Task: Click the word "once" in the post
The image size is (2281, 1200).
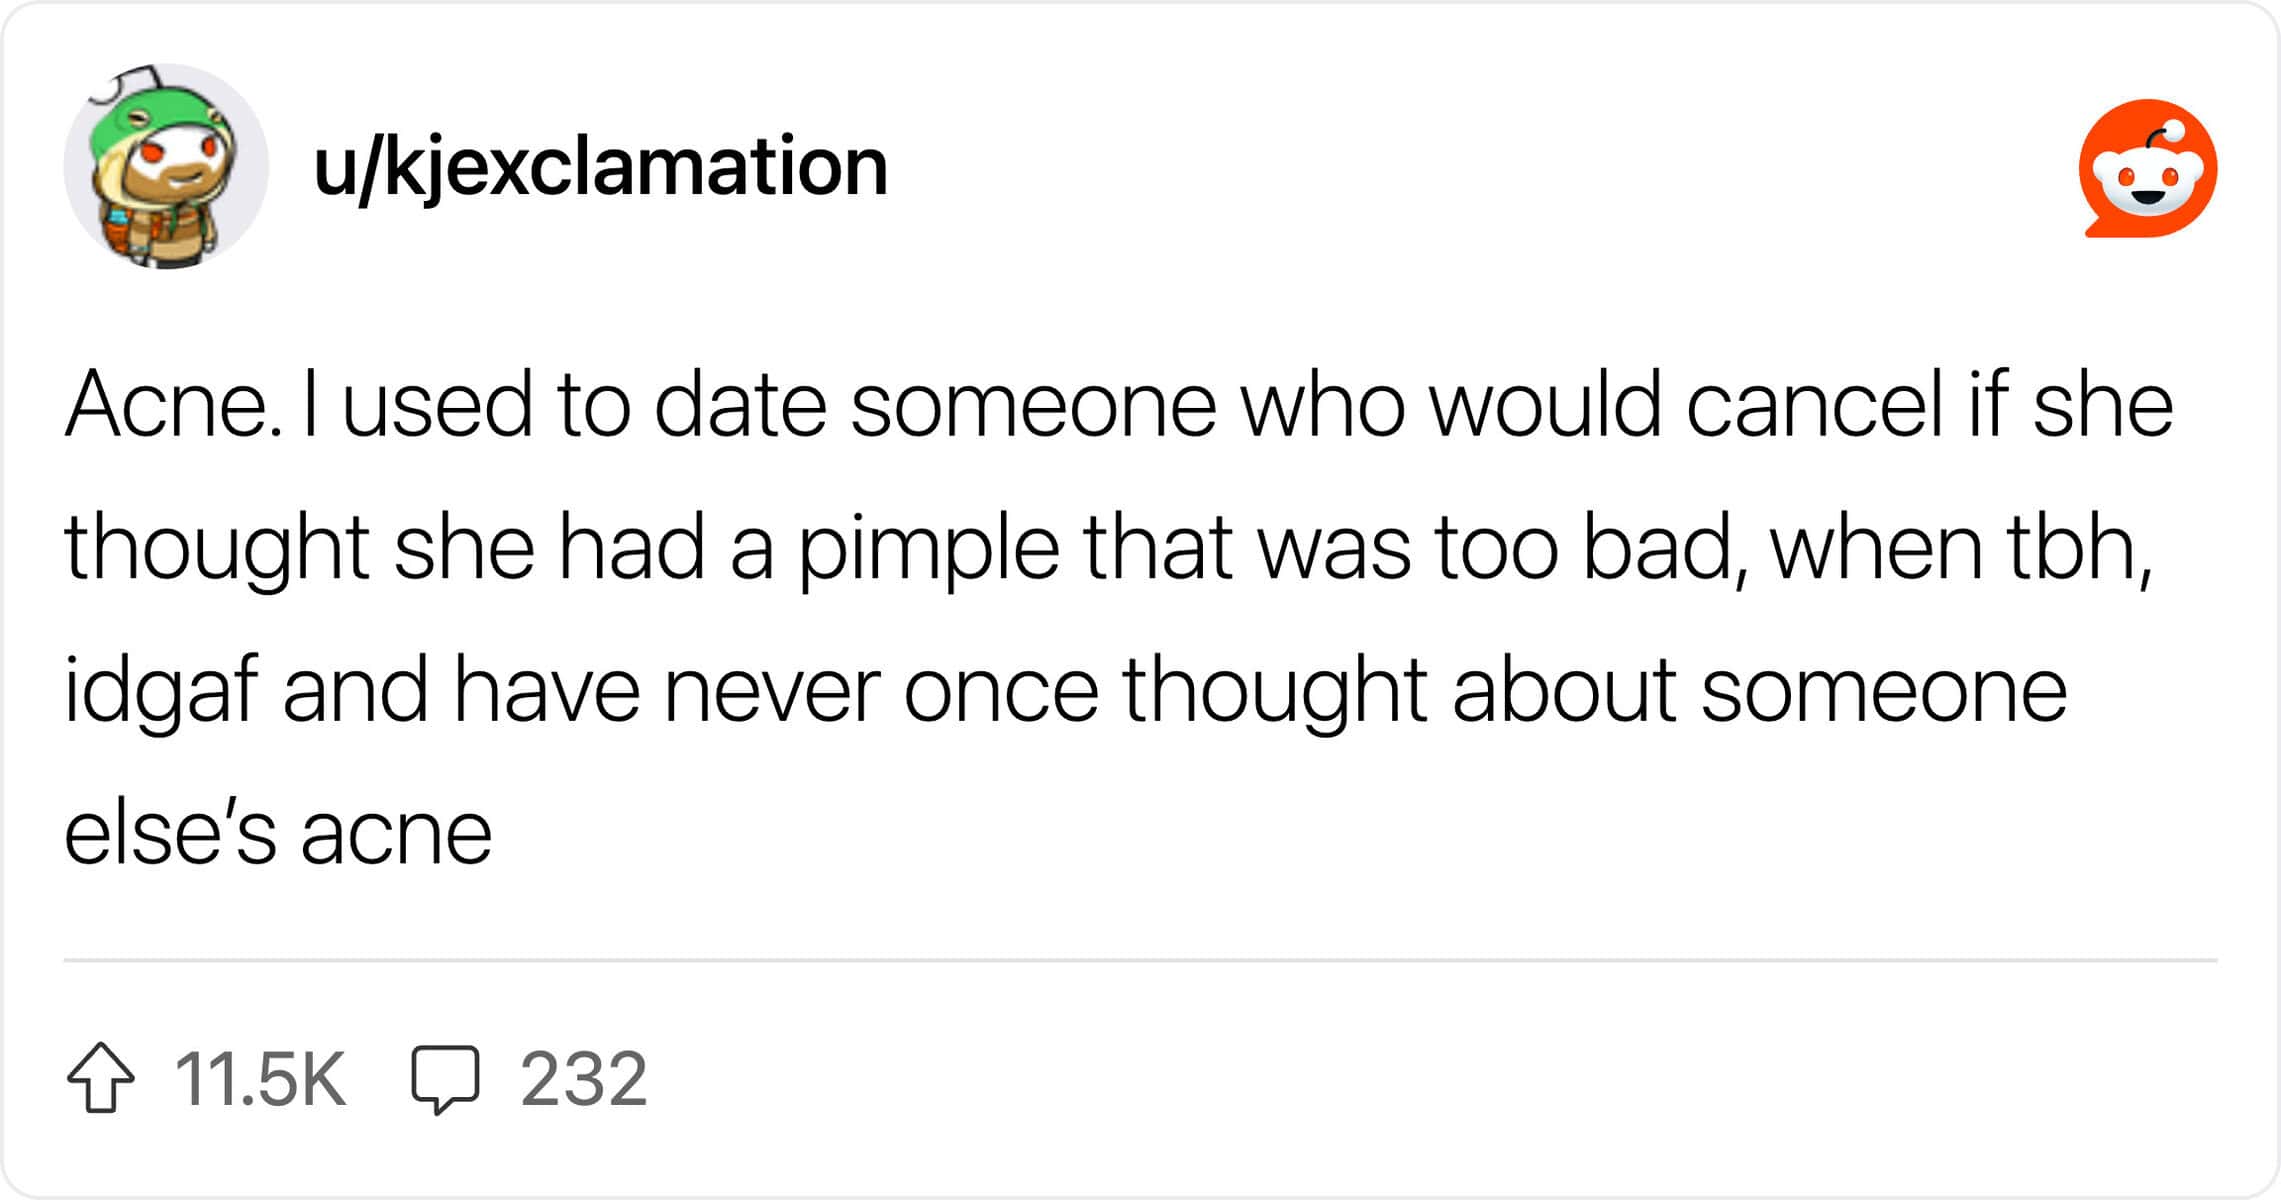Action: pos(1001,692)
